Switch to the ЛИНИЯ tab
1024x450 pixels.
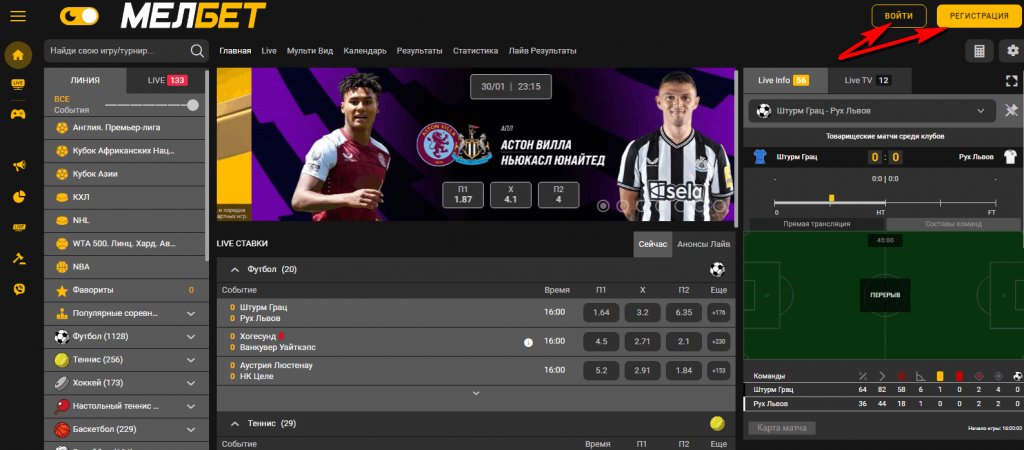click(85, 80)
